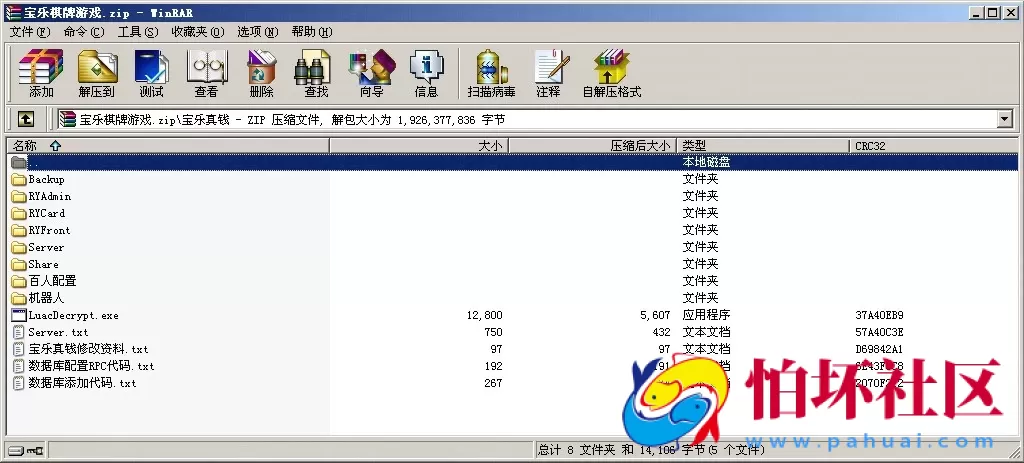Open the 命令(C) menu

click(84, 31)
